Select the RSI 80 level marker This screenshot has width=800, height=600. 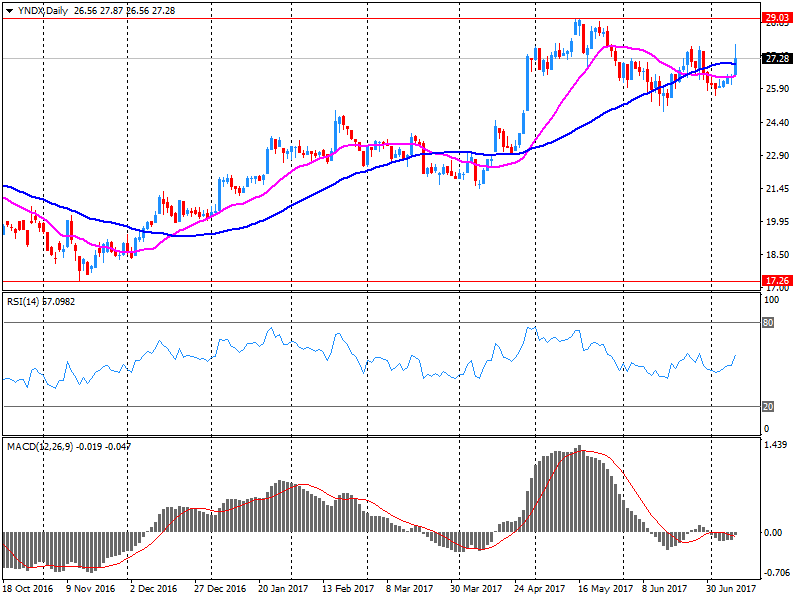[768, 322]
